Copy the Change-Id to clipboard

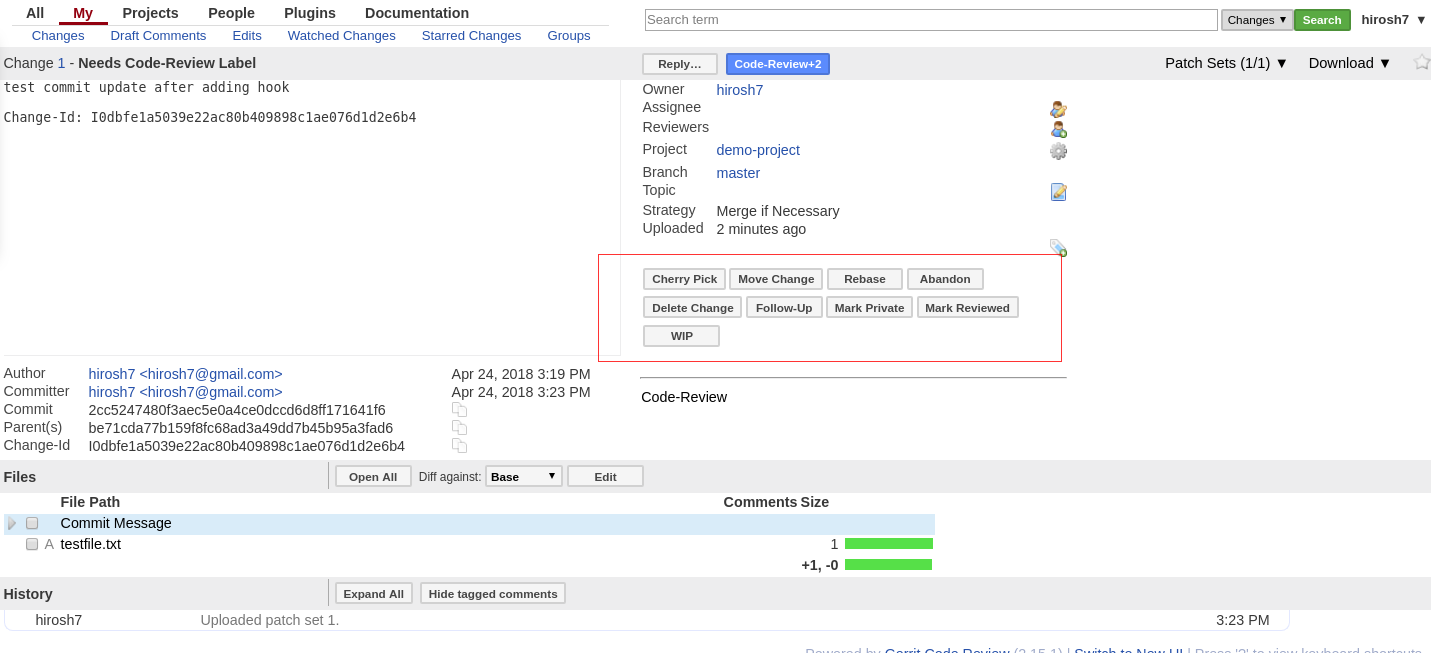pos(459,446)
